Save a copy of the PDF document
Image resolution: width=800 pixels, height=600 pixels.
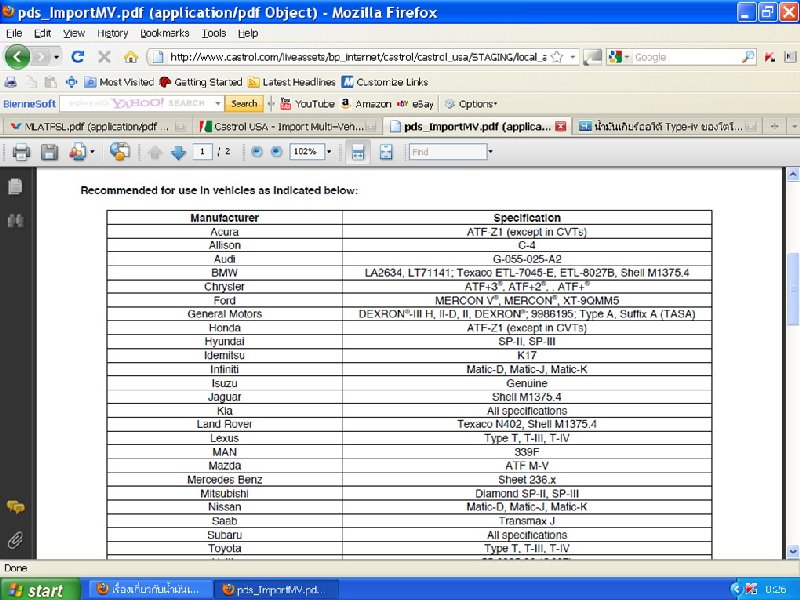pos(49,152)
